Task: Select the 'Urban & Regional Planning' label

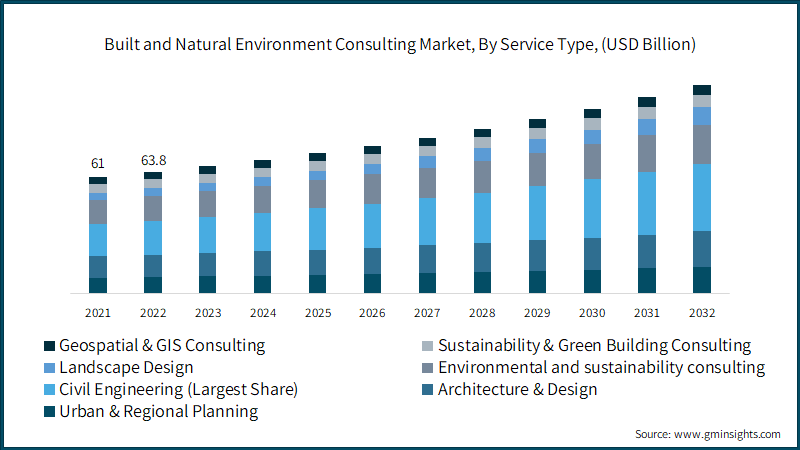Action: pyautogui.click(x=159, y=411)
